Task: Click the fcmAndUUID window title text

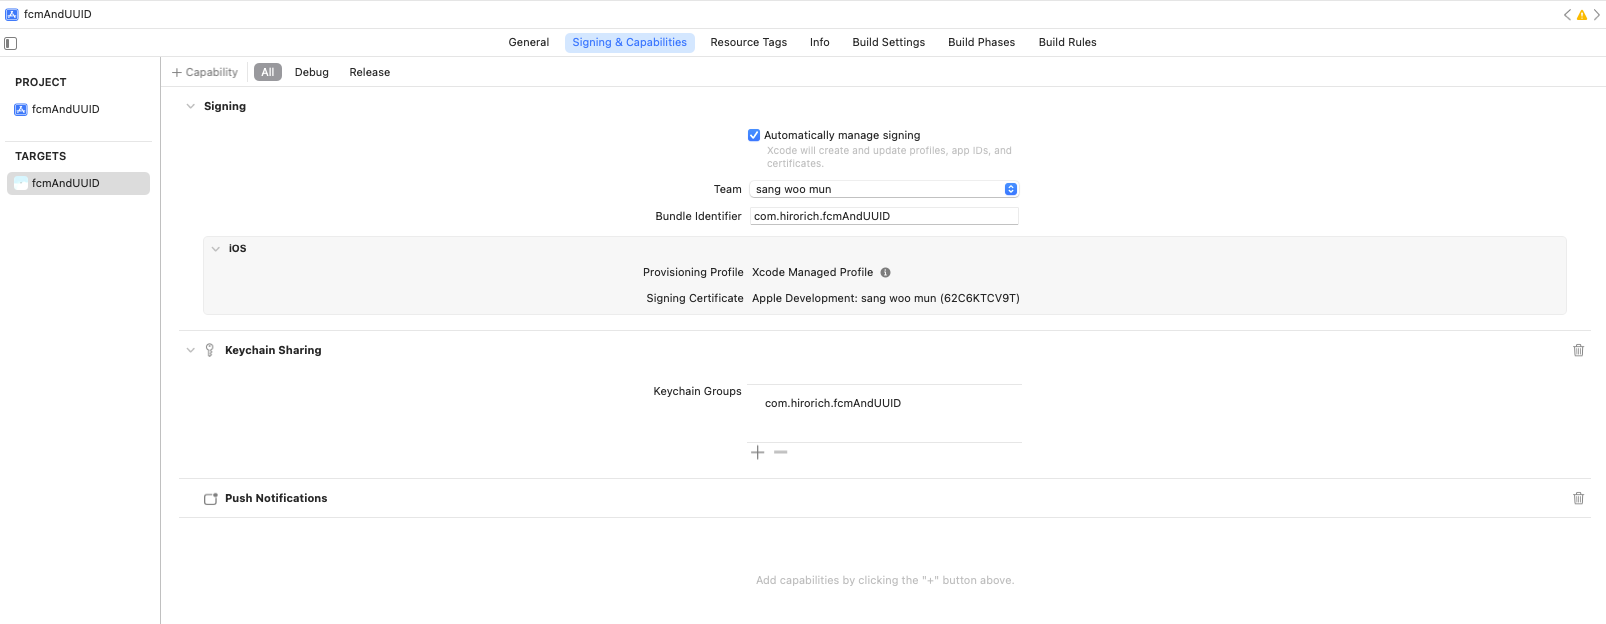Action: coord(58,15)
